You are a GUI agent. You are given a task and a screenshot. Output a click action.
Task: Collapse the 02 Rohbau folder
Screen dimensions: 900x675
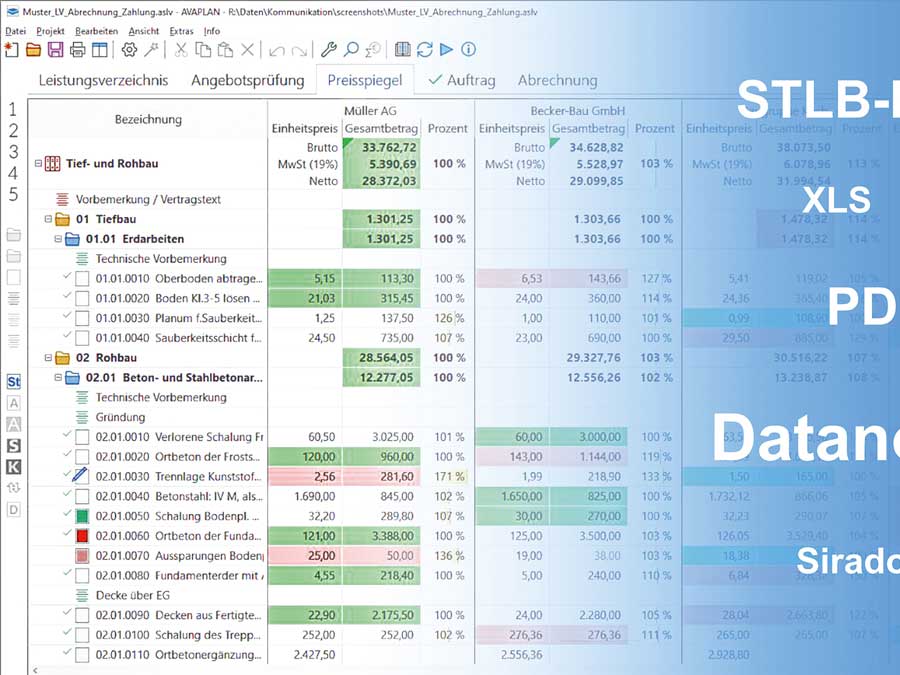tap(48, 358)
